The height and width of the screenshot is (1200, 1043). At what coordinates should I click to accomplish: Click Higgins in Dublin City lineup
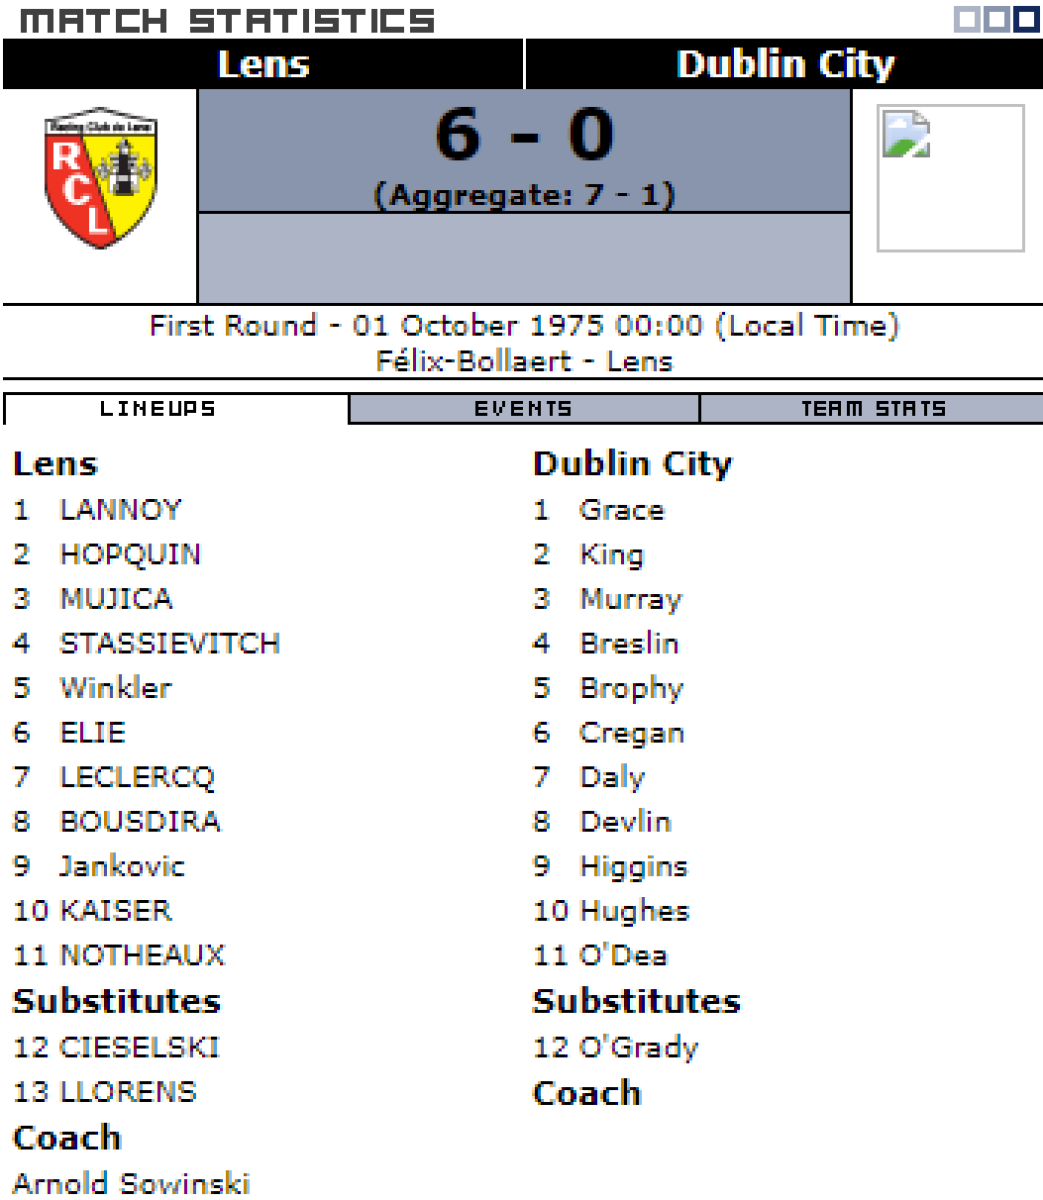(633, 866)
